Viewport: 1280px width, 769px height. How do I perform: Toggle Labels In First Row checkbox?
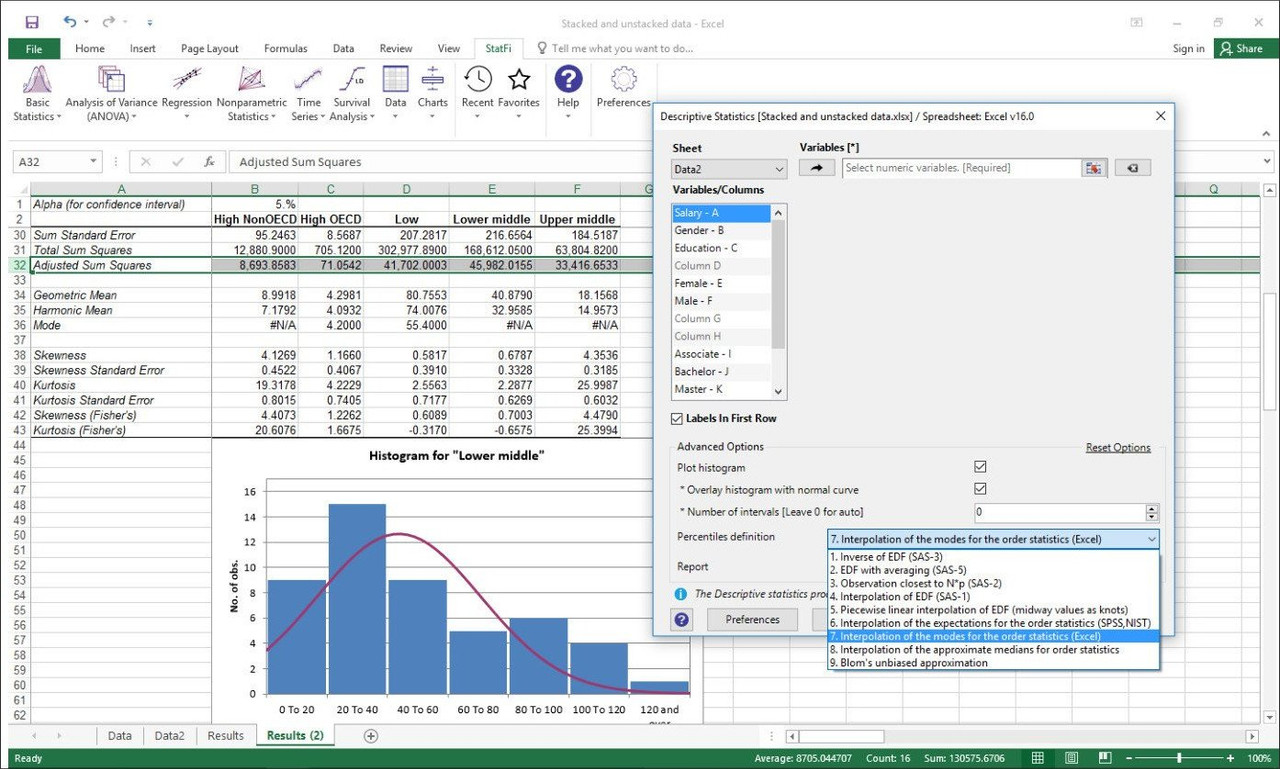click(678, 418)
